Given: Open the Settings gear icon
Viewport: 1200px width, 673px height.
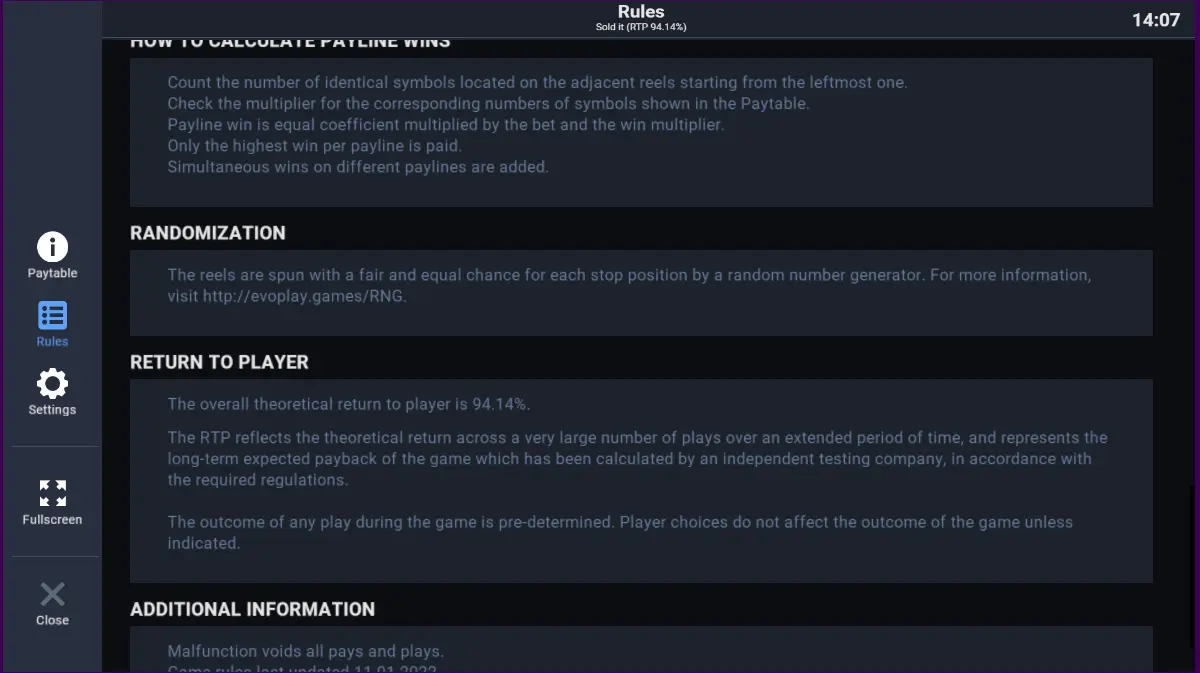Looking at the screenshot, I should pos(52,384).
